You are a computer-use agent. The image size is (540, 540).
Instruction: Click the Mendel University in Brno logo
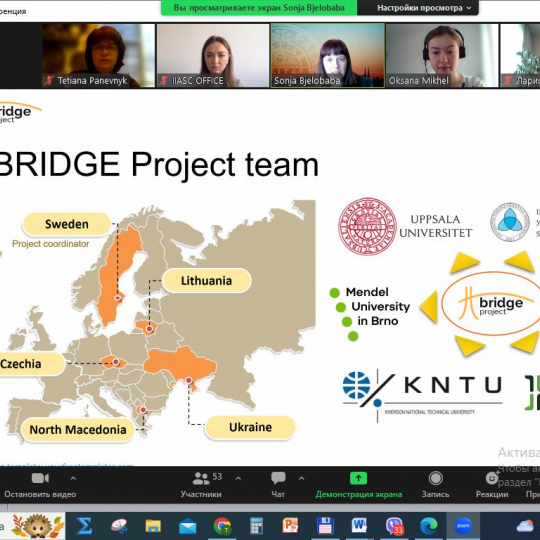pos(370,313)
